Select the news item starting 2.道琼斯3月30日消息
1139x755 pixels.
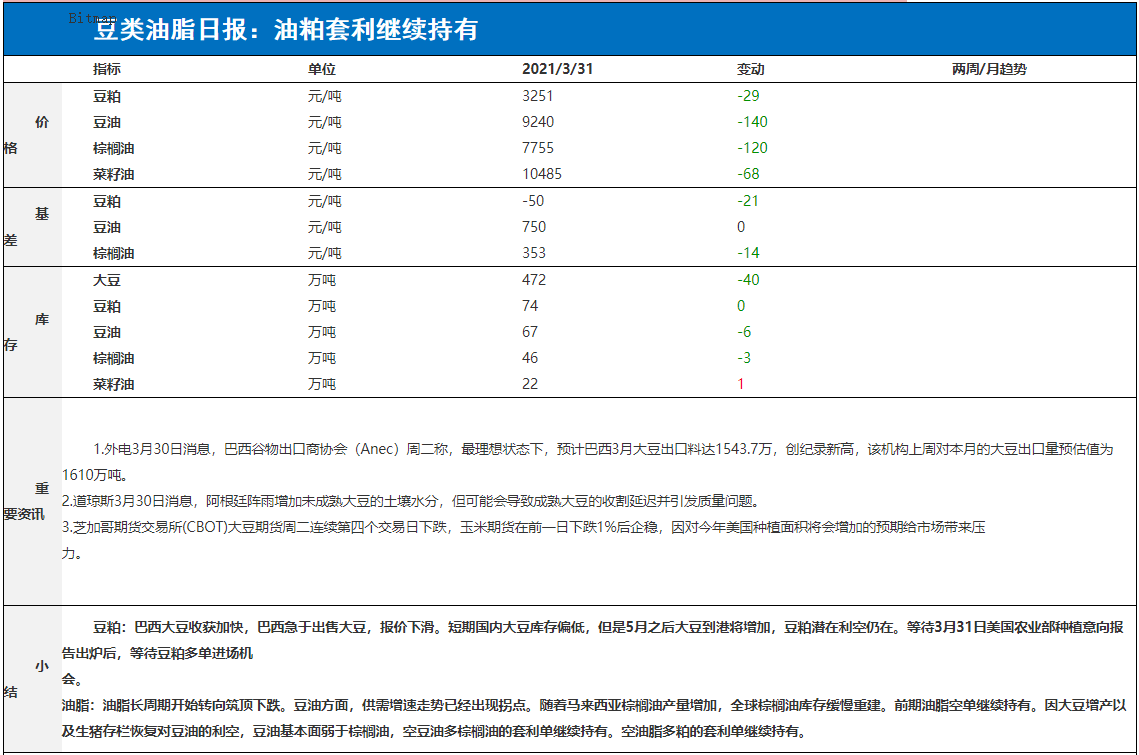pos(413,501)
